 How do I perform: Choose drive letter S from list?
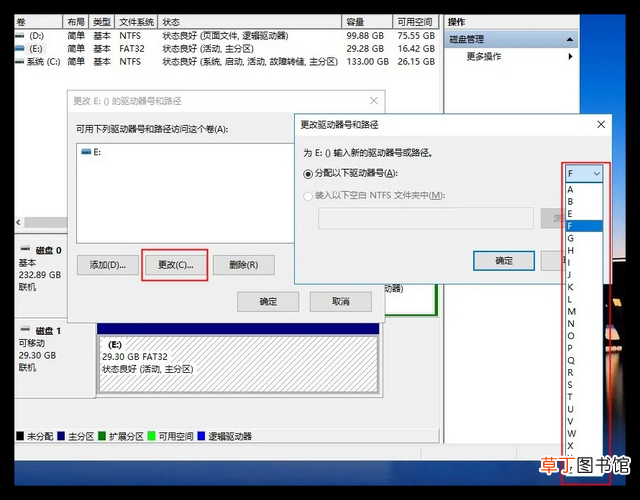(x=584, y=385)
